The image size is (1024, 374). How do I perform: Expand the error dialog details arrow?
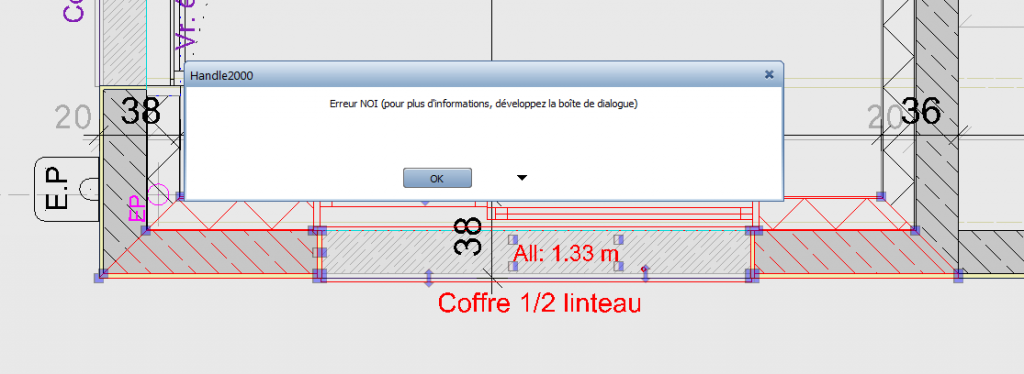[x=522, y=178]
